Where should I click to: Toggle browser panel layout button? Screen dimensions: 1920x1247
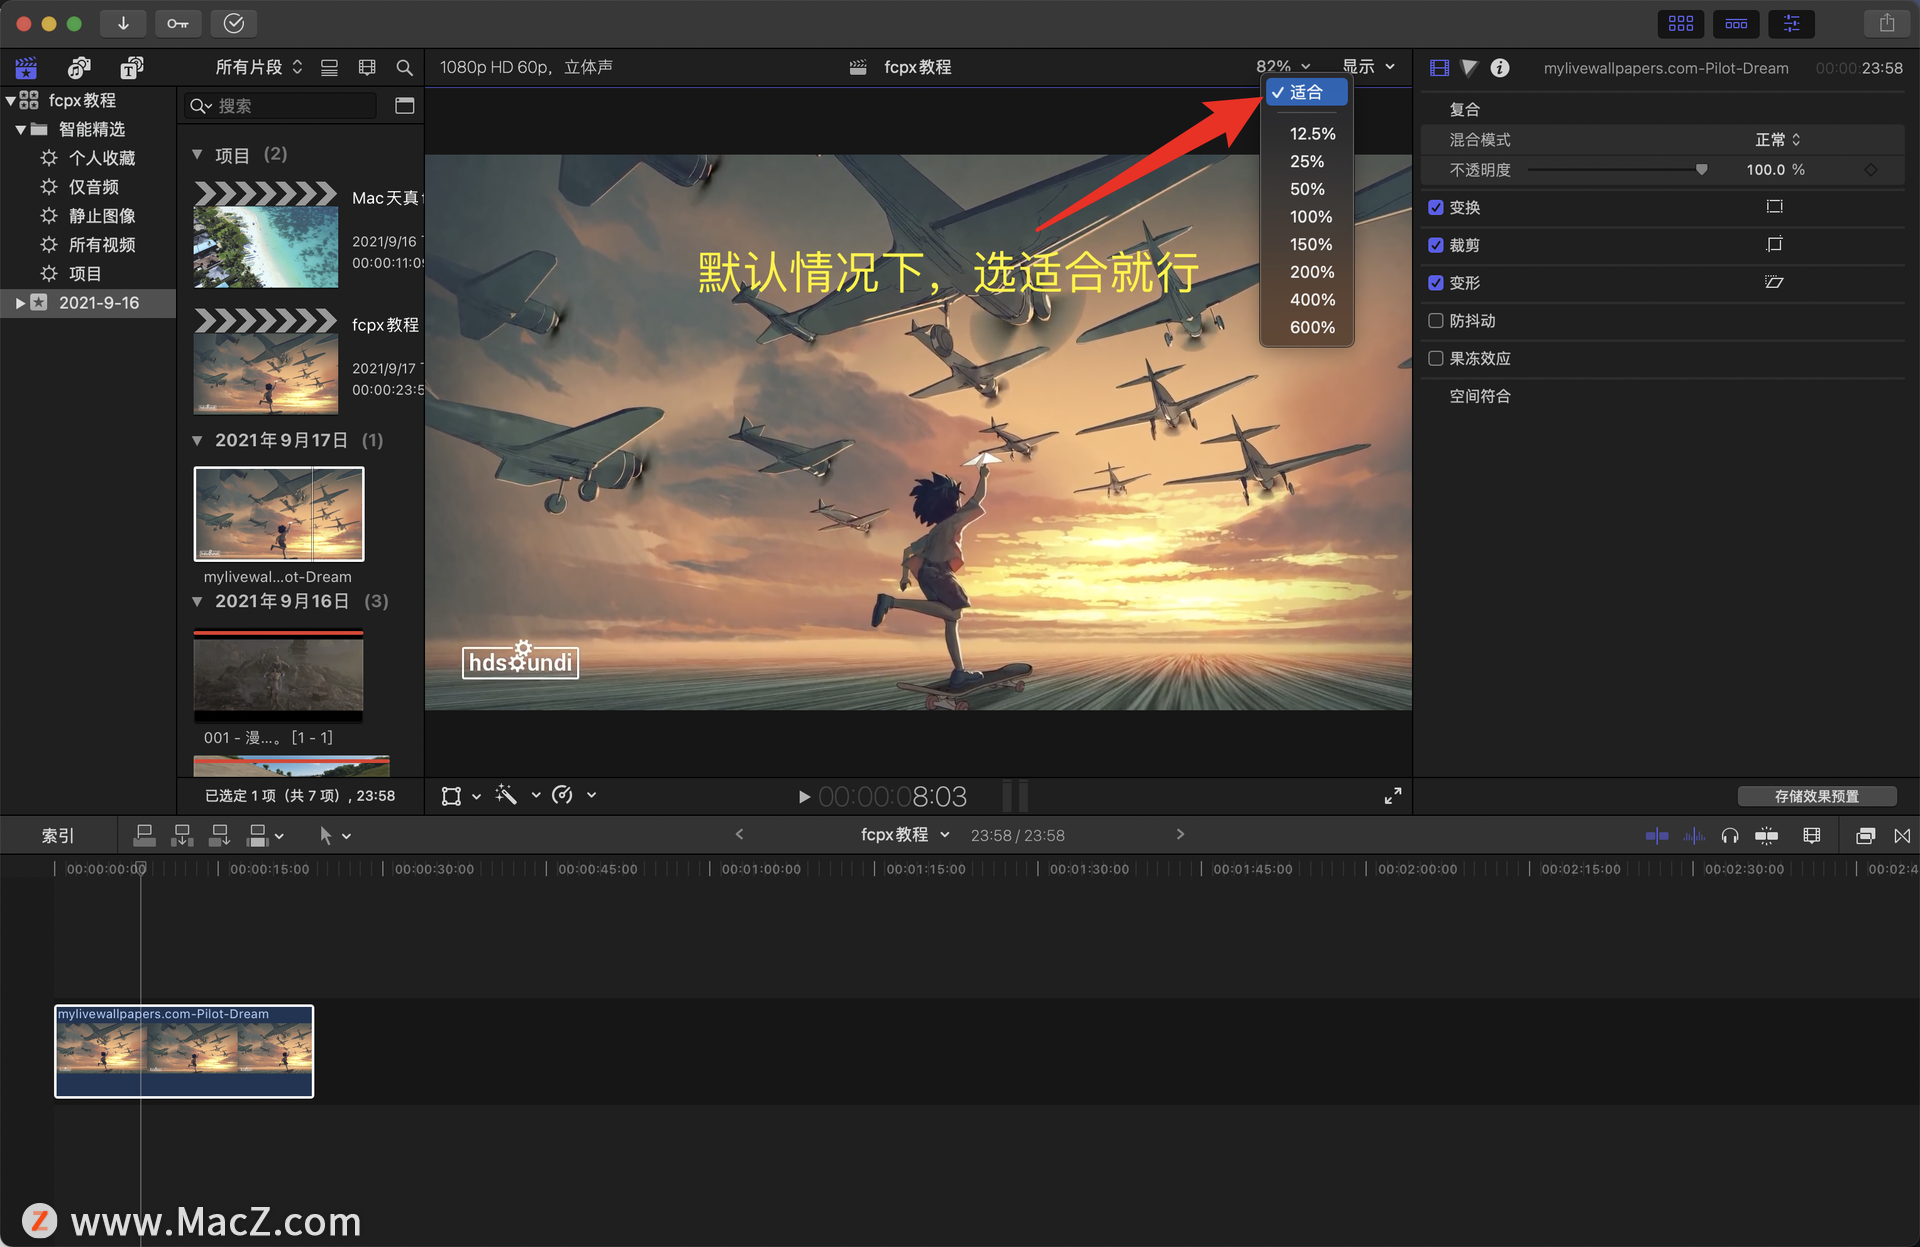tap(1681, 23)
